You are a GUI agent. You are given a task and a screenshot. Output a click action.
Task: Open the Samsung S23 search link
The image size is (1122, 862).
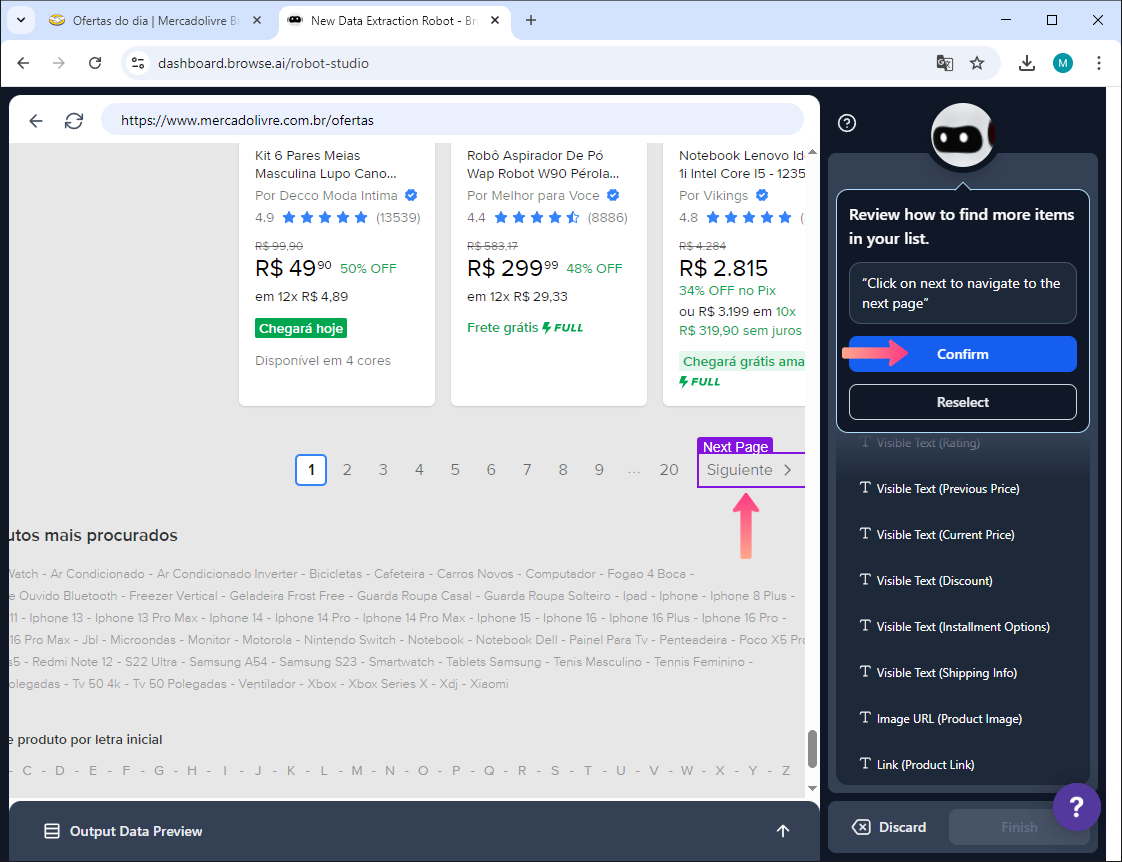point(318,662)
